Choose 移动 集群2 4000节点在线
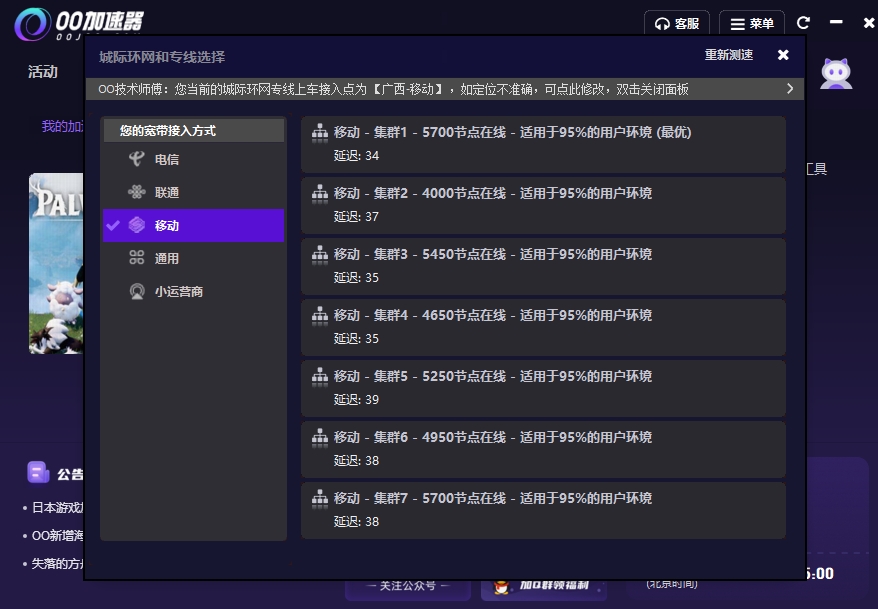The image size is (878, 609). pyautogui.click(x=543, y=205)
